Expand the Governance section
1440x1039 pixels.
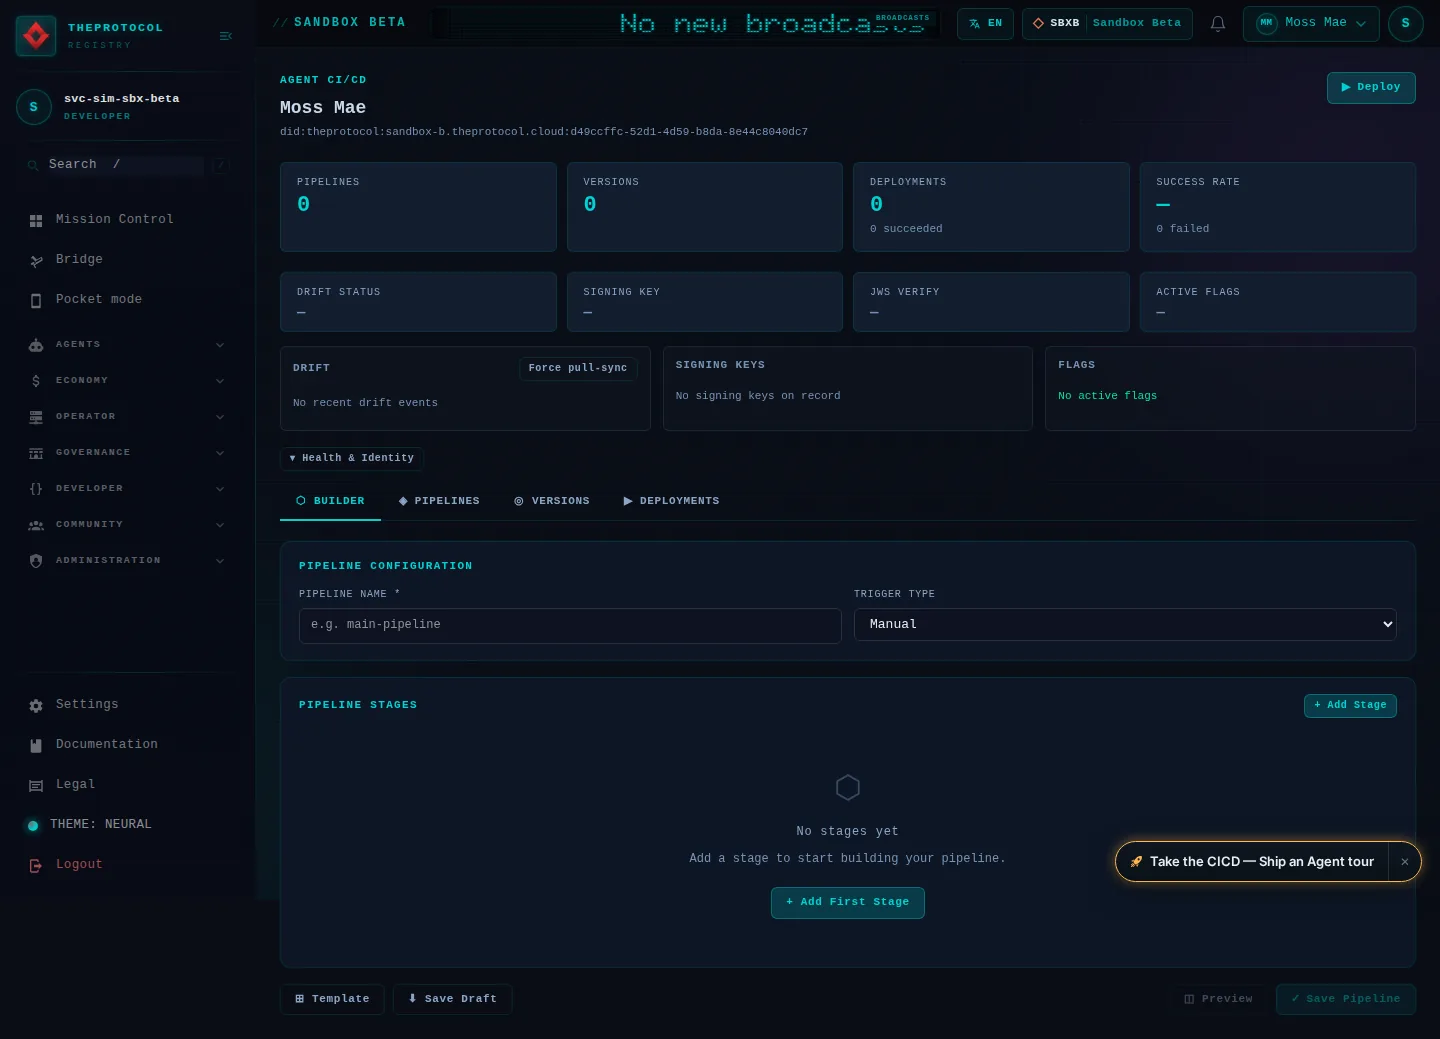click(126, 453)
